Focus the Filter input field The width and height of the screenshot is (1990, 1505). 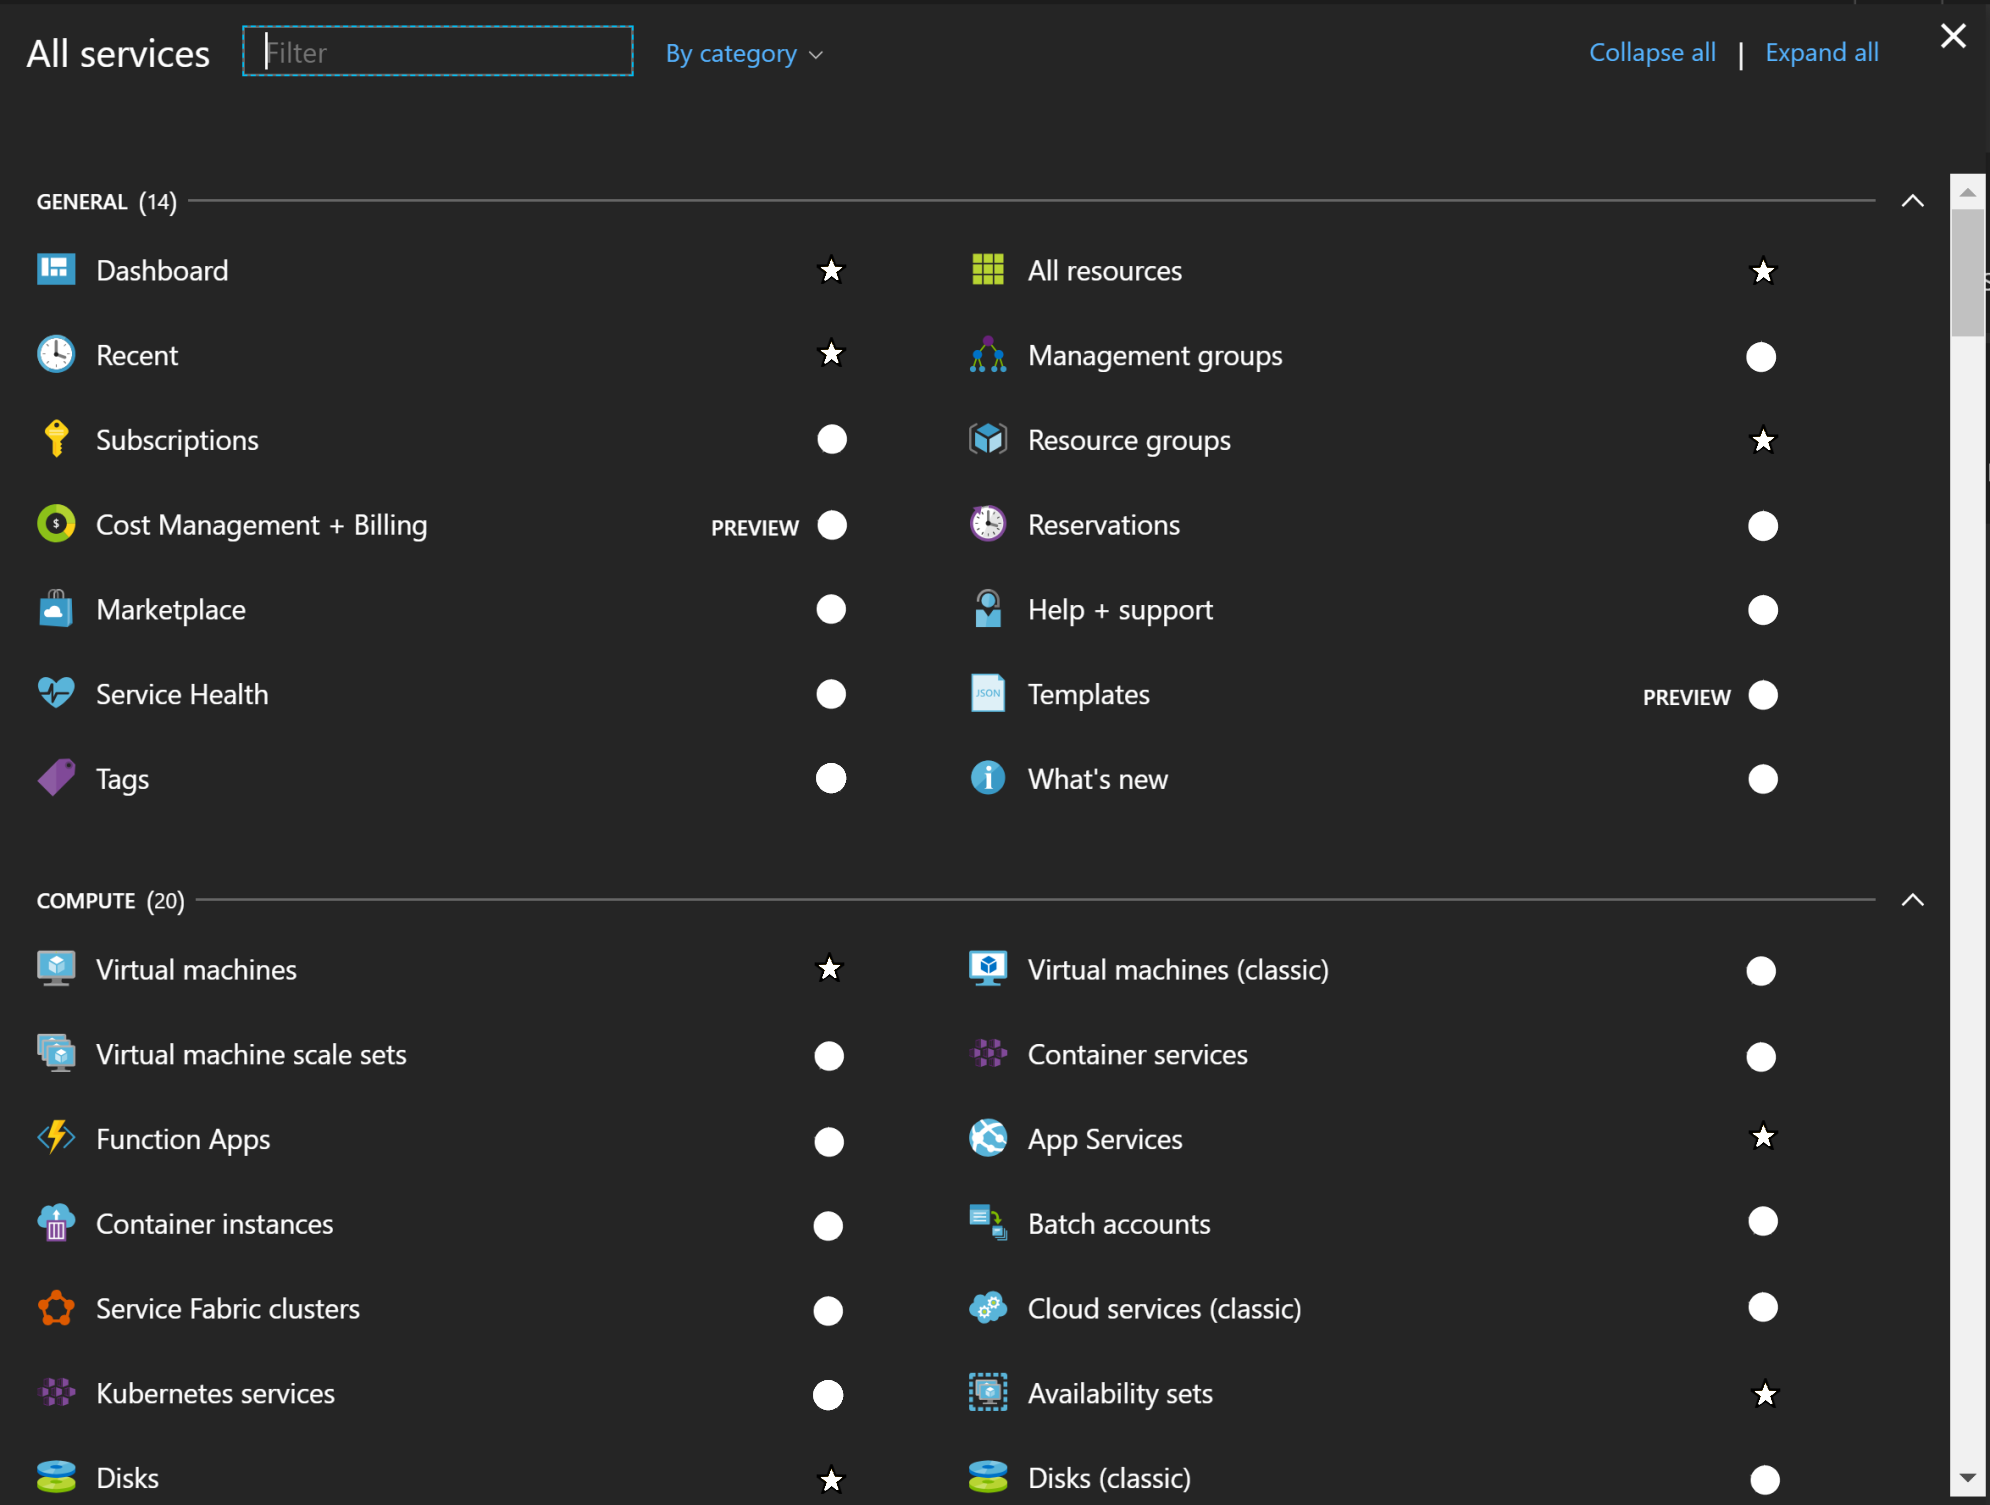point(438,51)
